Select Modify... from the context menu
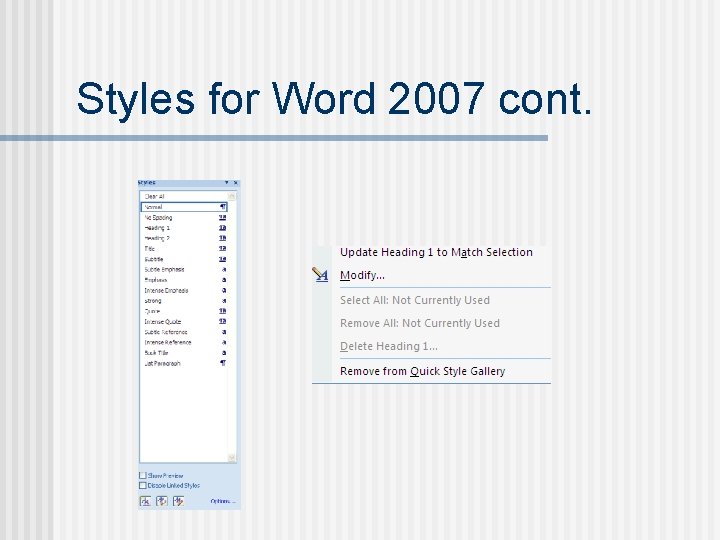Image resolution: width=720 pixels, height=540 pixels. (362, 275)
